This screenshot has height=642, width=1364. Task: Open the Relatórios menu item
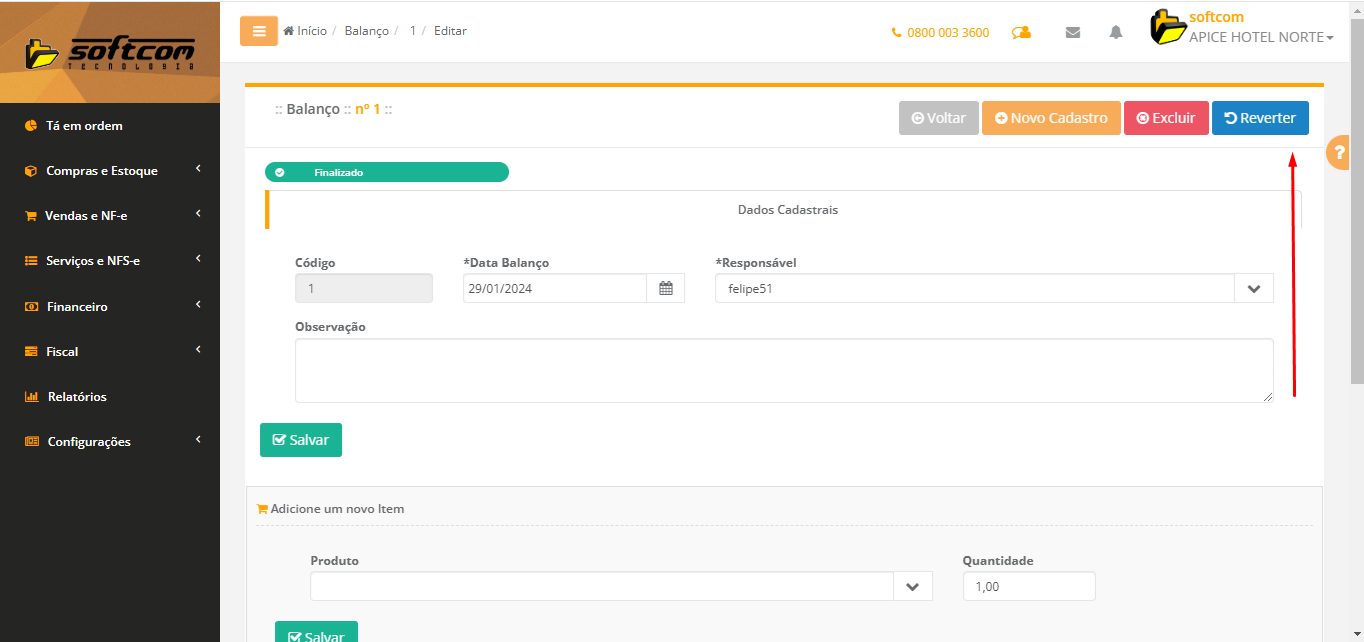(x=77, y=397)
